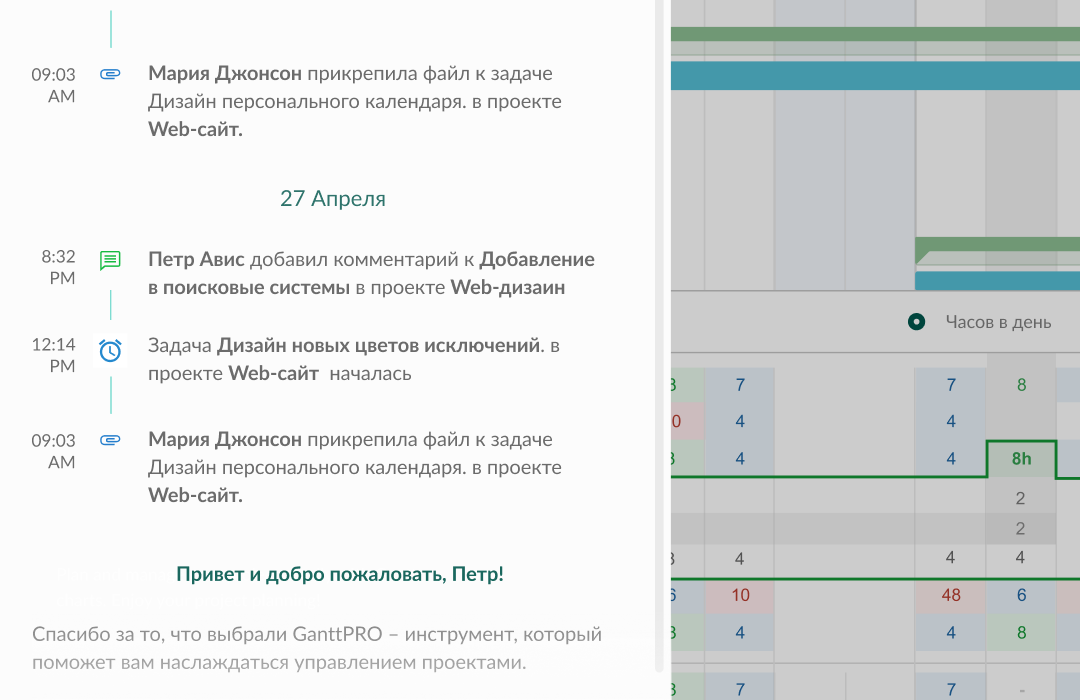This screenshot has height=700, width=1080.
Task: Click the 12:14 PM timestamp
Action: pyautogui.click(x=54, y=356)
